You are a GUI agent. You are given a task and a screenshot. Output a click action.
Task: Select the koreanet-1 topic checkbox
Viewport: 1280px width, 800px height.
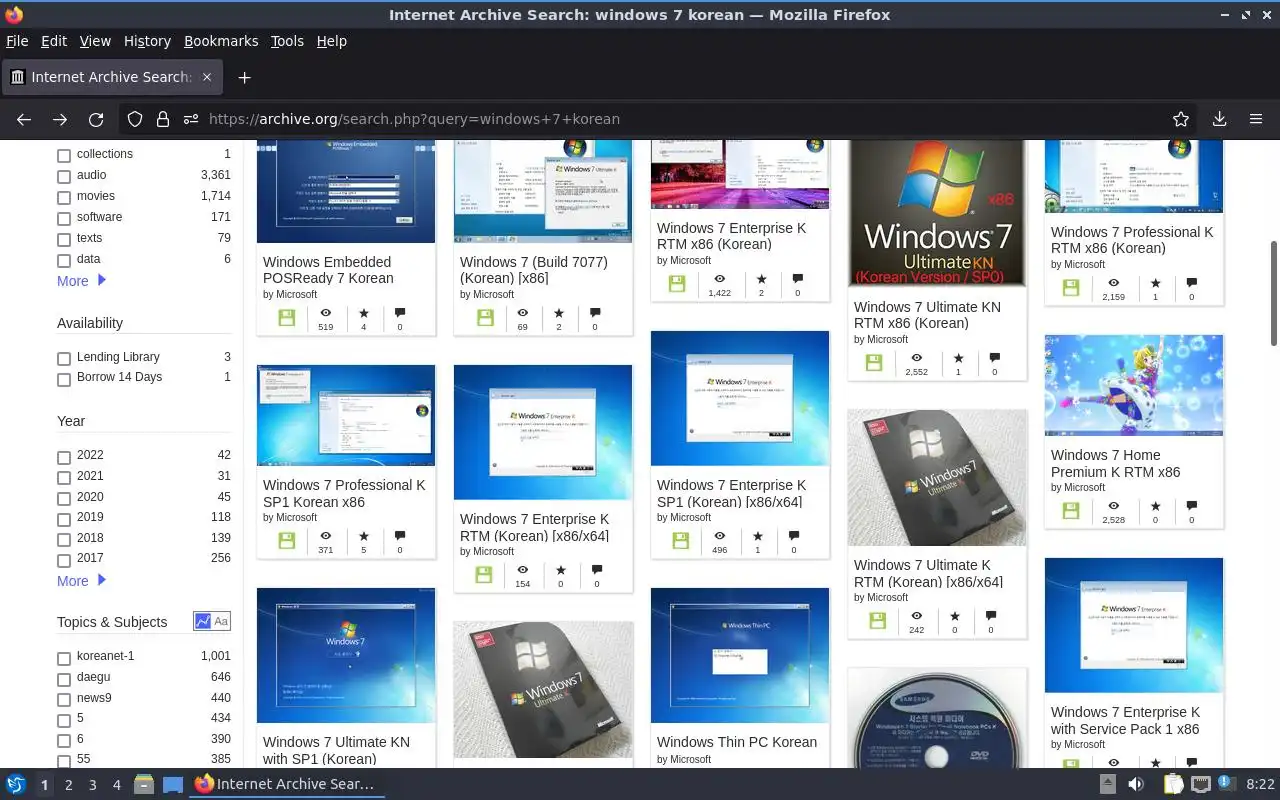pyautogui.click(x=64, y=658)
